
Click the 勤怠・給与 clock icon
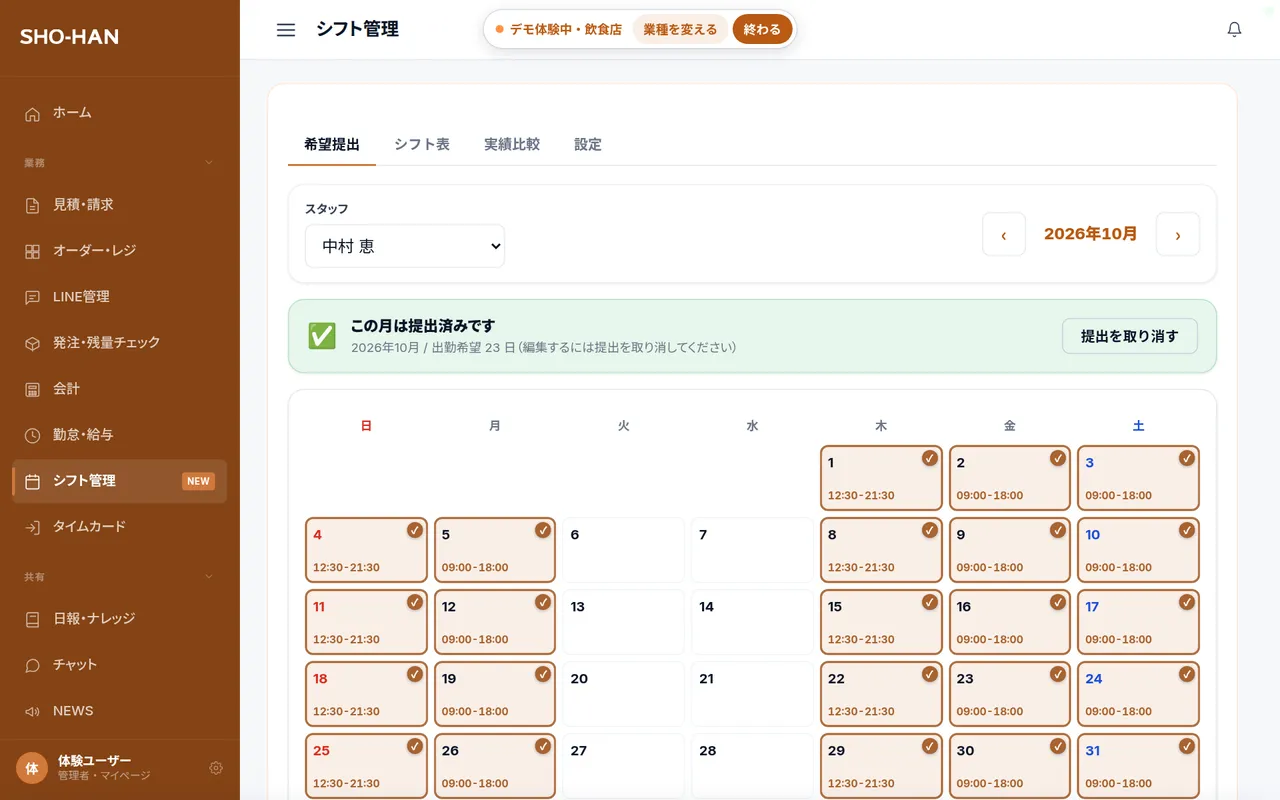point(33,435)
